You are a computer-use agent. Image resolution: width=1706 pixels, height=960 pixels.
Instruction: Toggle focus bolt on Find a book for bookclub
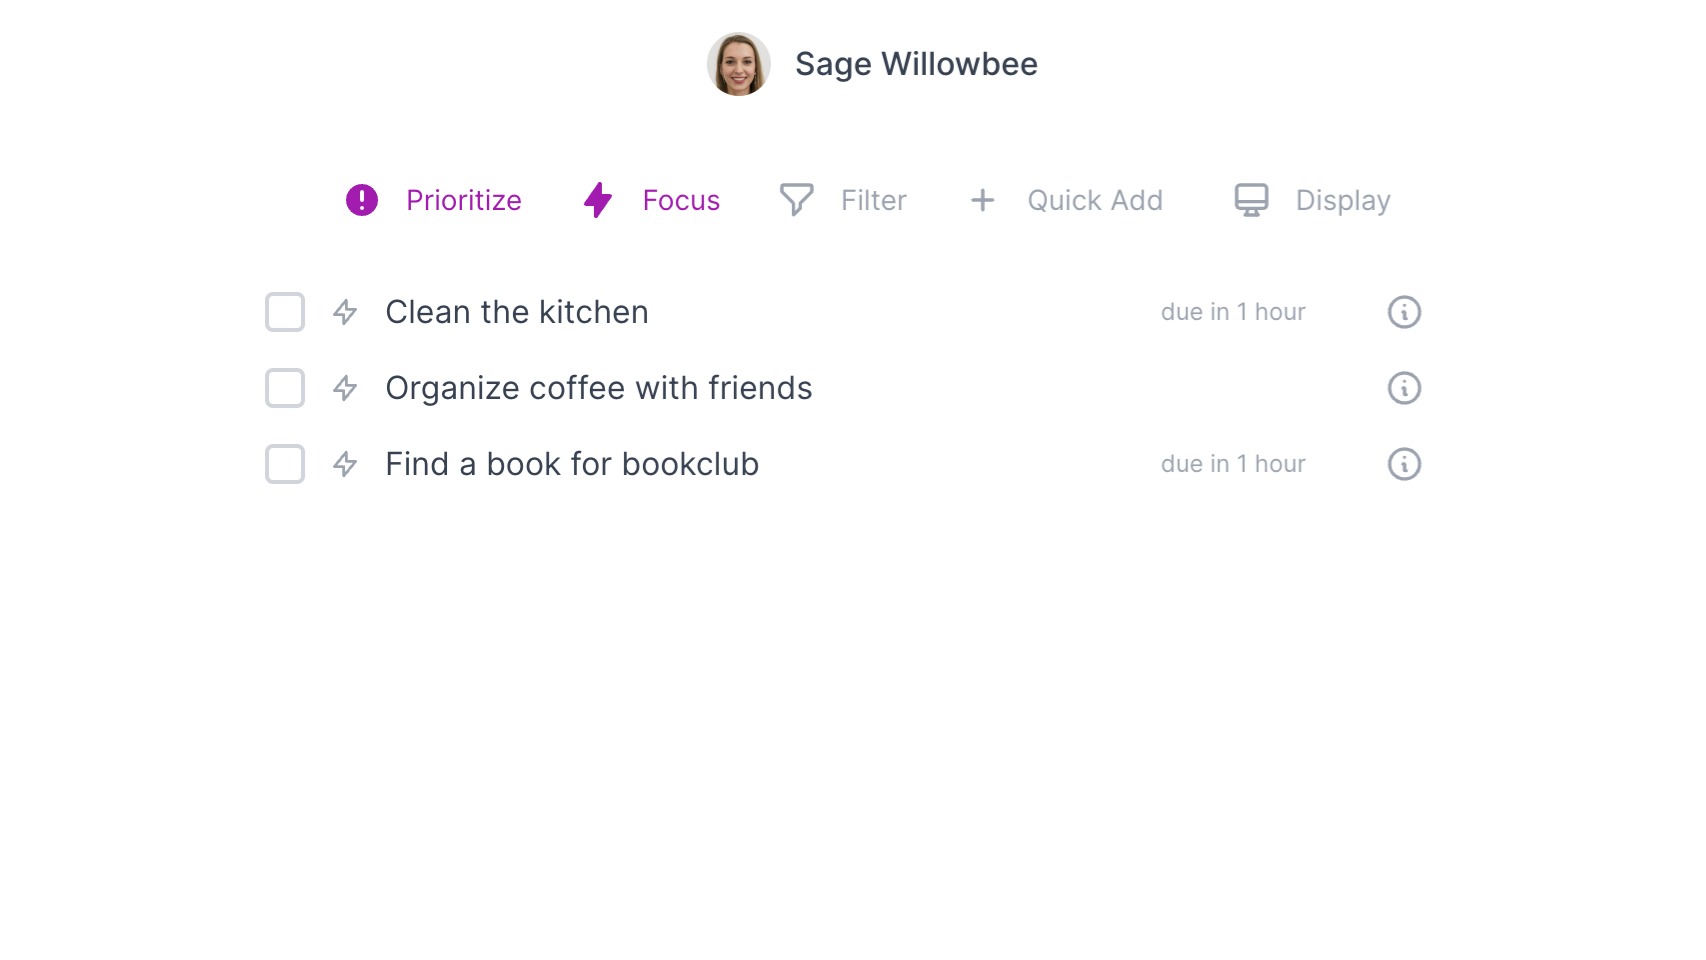(345, 464)
